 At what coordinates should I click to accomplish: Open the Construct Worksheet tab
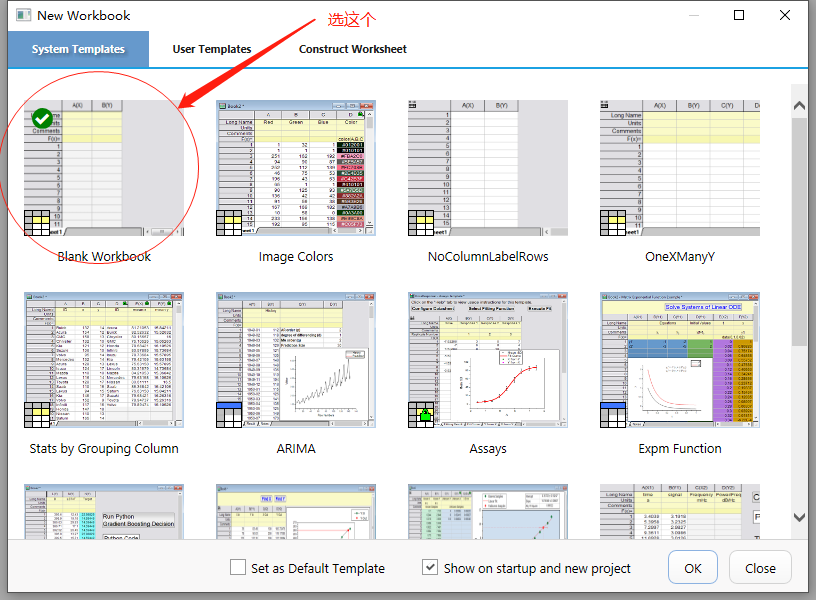pyautogui.click(x=352, y=49)
